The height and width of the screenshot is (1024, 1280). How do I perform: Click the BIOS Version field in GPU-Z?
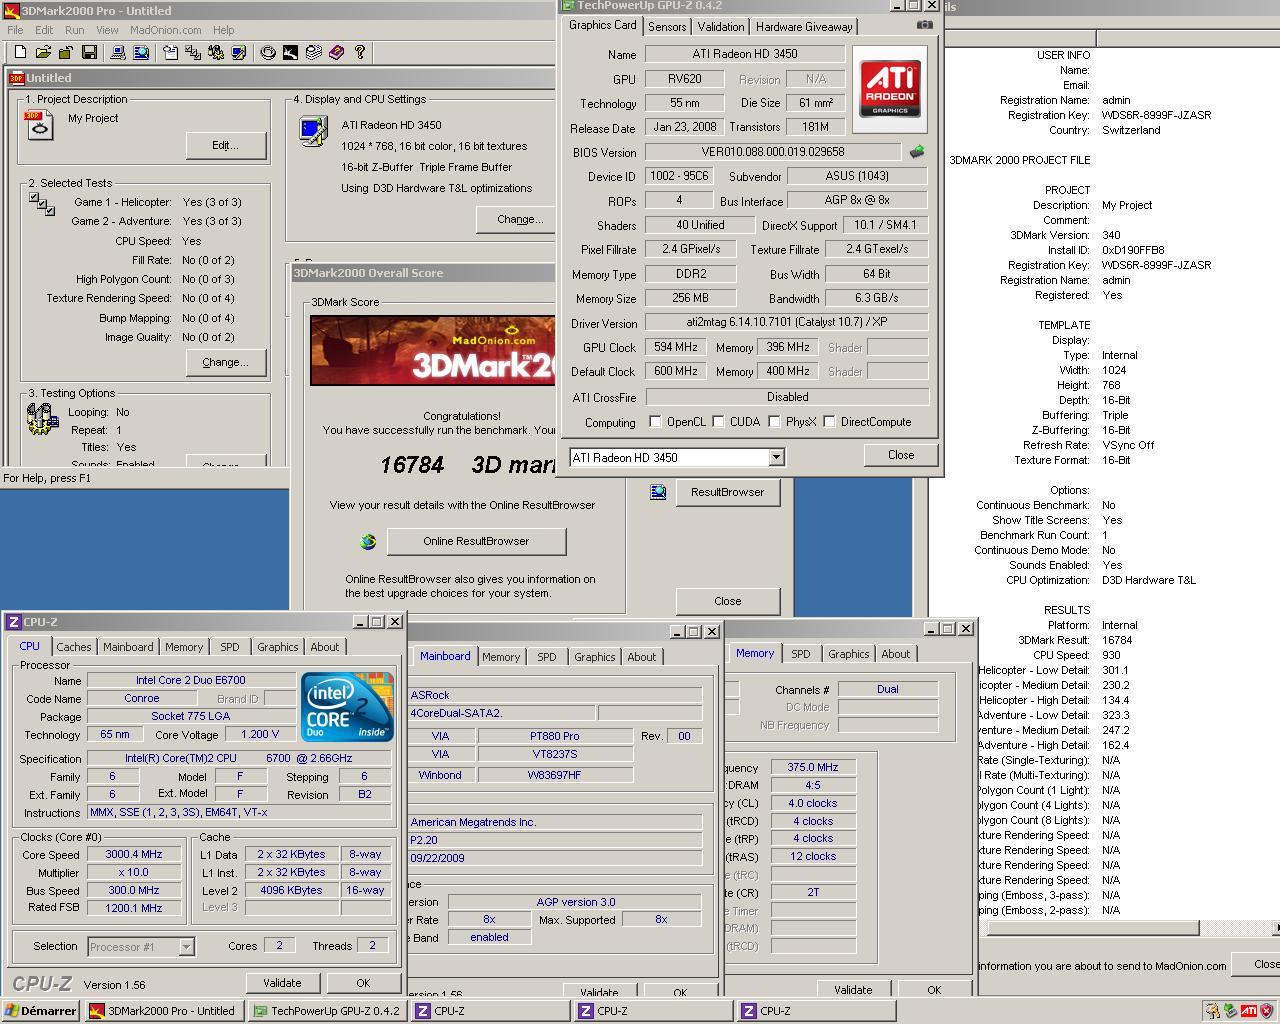773,152
